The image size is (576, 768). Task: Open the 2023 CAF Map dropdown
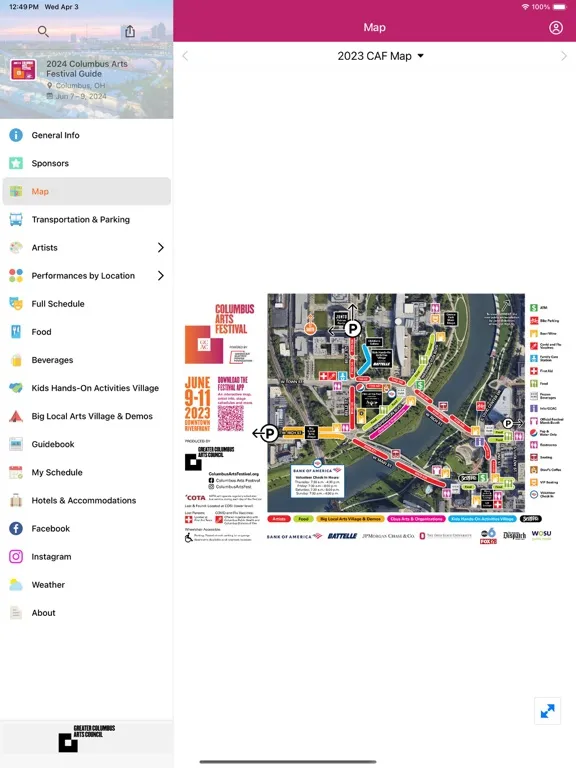pos(380,56)
